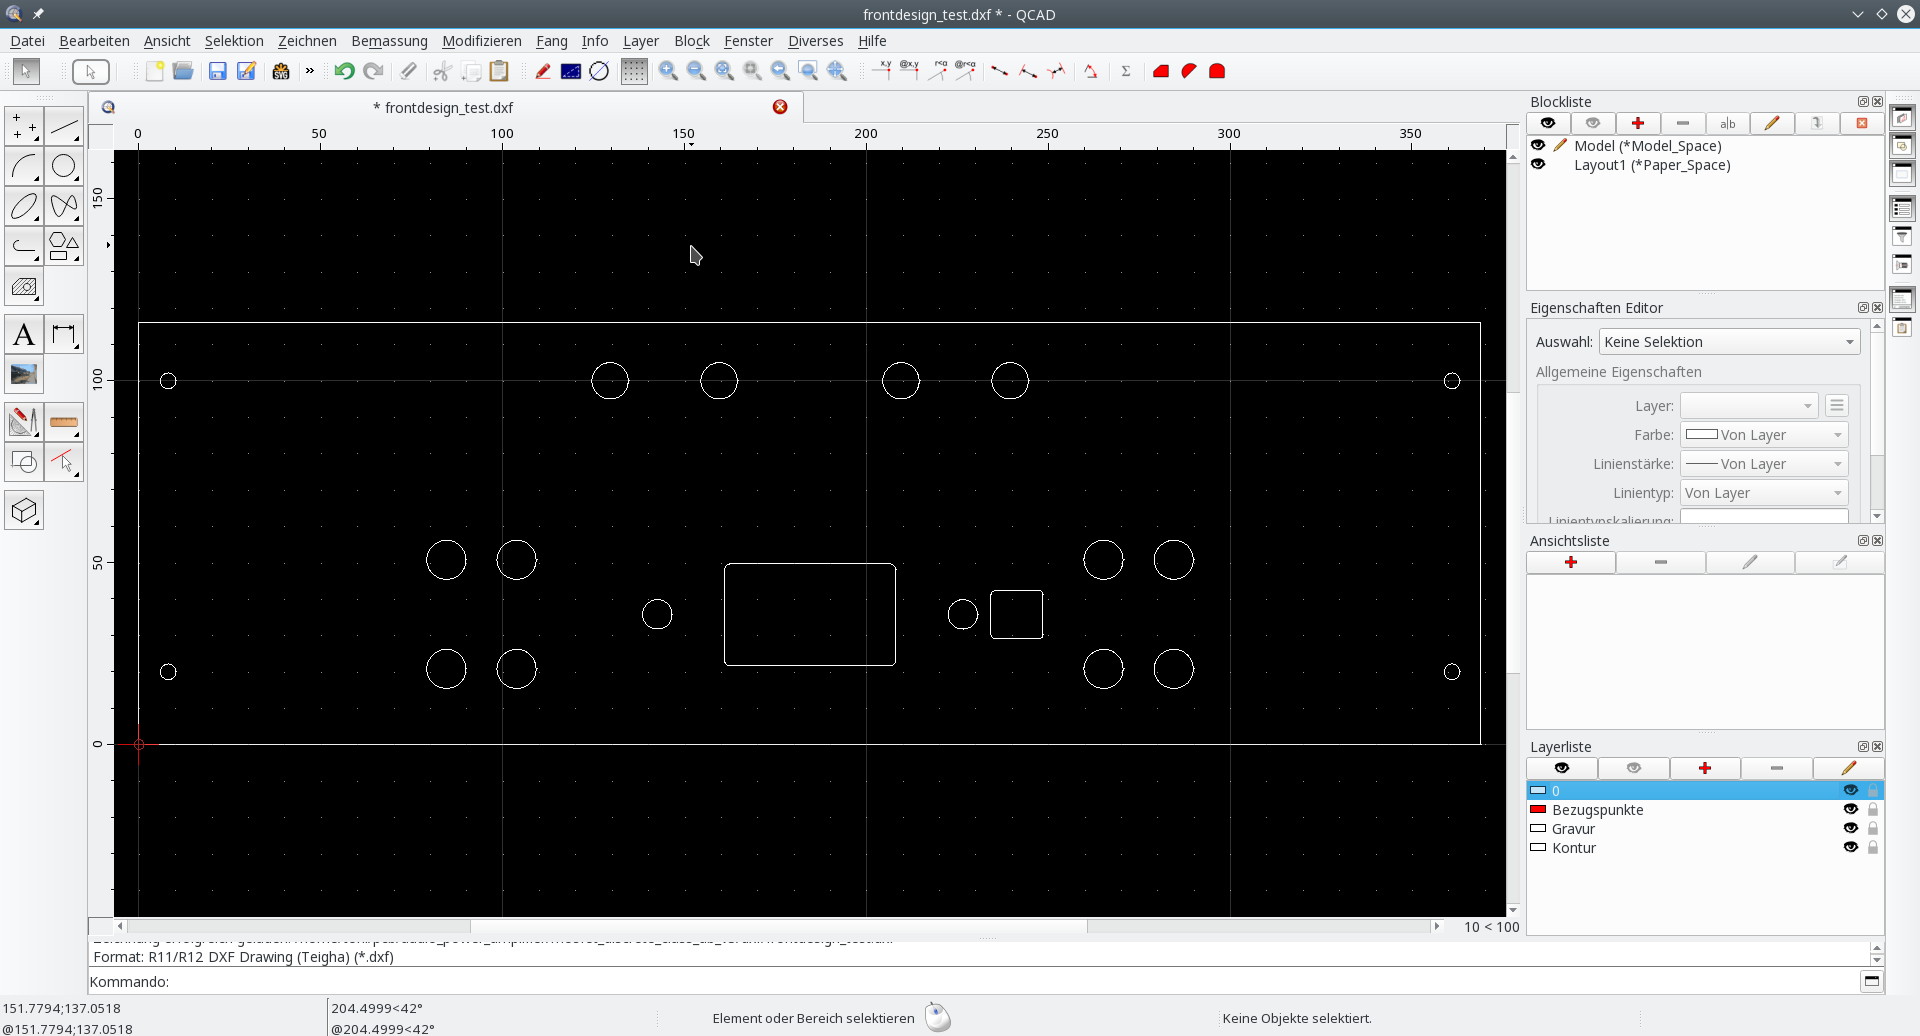Create a new drawing file
This screenshot has width=1920, height=1036.
[154, 71]
